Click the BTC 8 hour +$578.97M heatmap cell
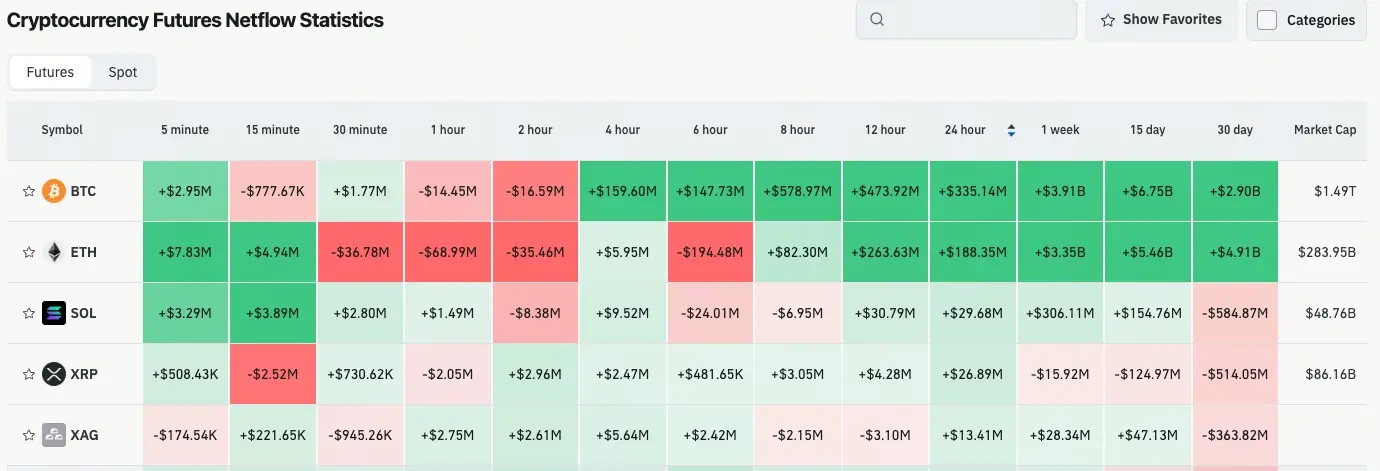 point(797,191)
